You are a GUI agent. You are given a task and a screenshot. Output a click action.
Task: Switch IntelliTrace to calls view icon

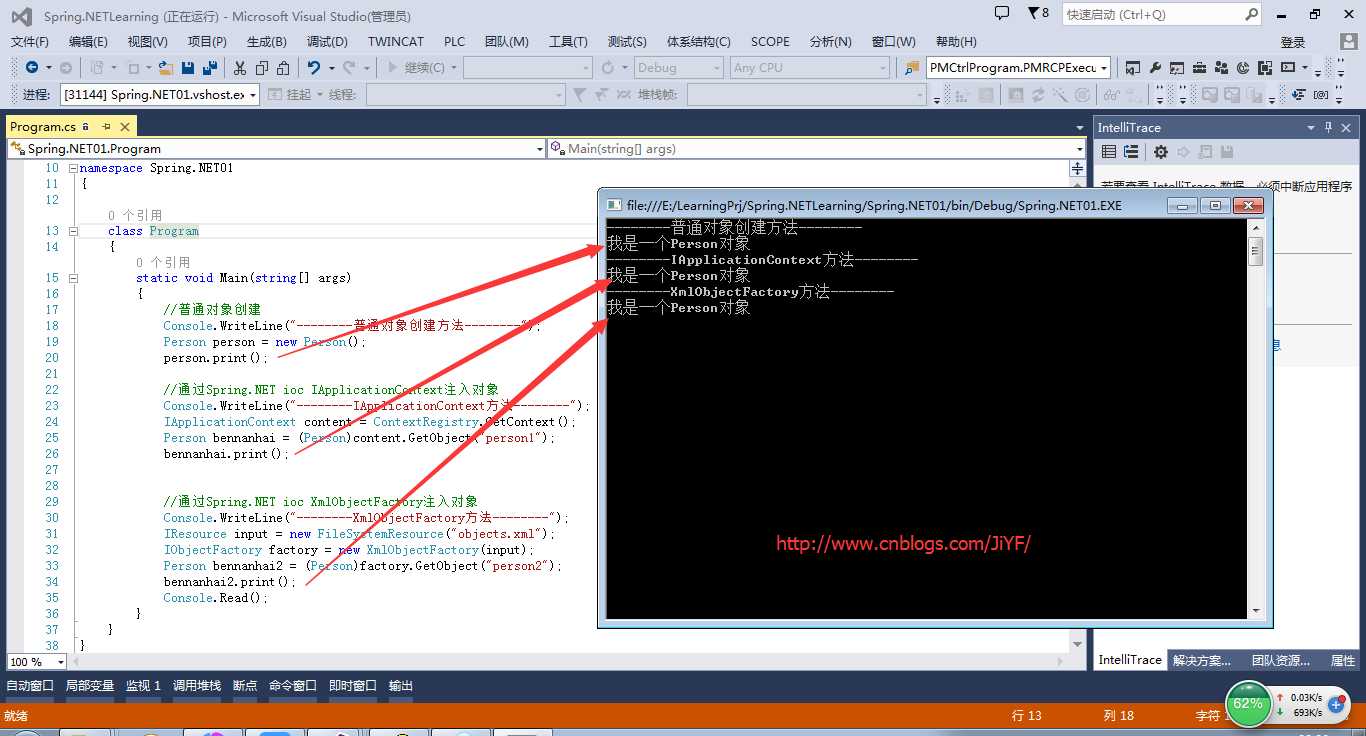(1131, 152)
